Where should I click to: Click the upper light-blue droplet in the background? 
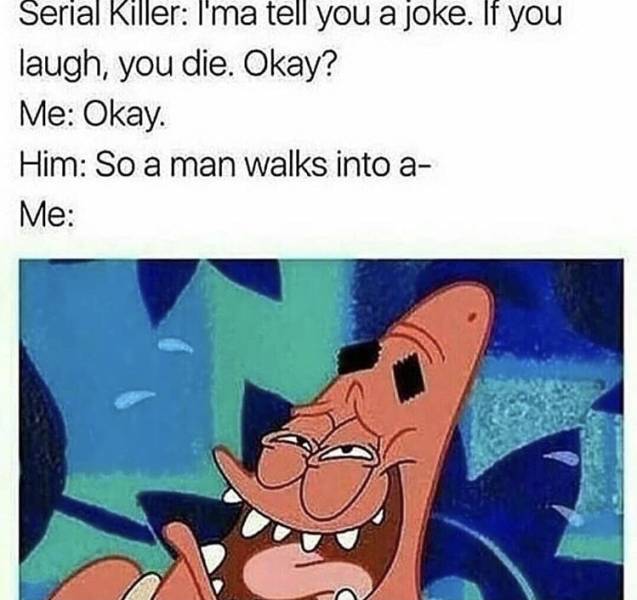(x=176, y=346)
